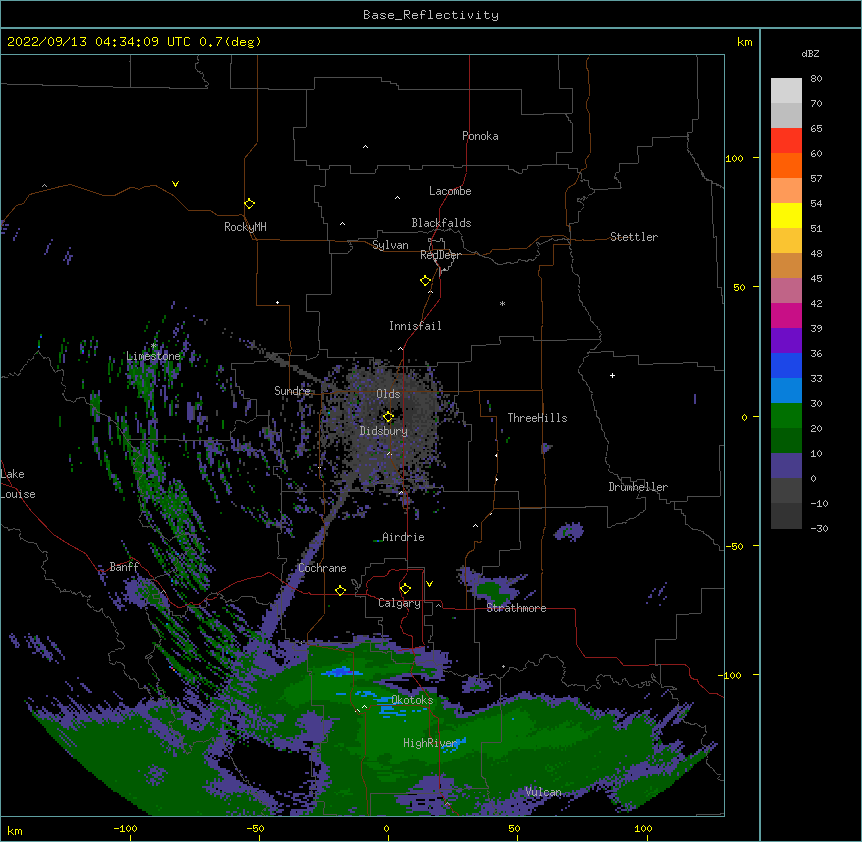Click the Calgary city label
This screenshot has width=862, height=842.
[399, 603]
